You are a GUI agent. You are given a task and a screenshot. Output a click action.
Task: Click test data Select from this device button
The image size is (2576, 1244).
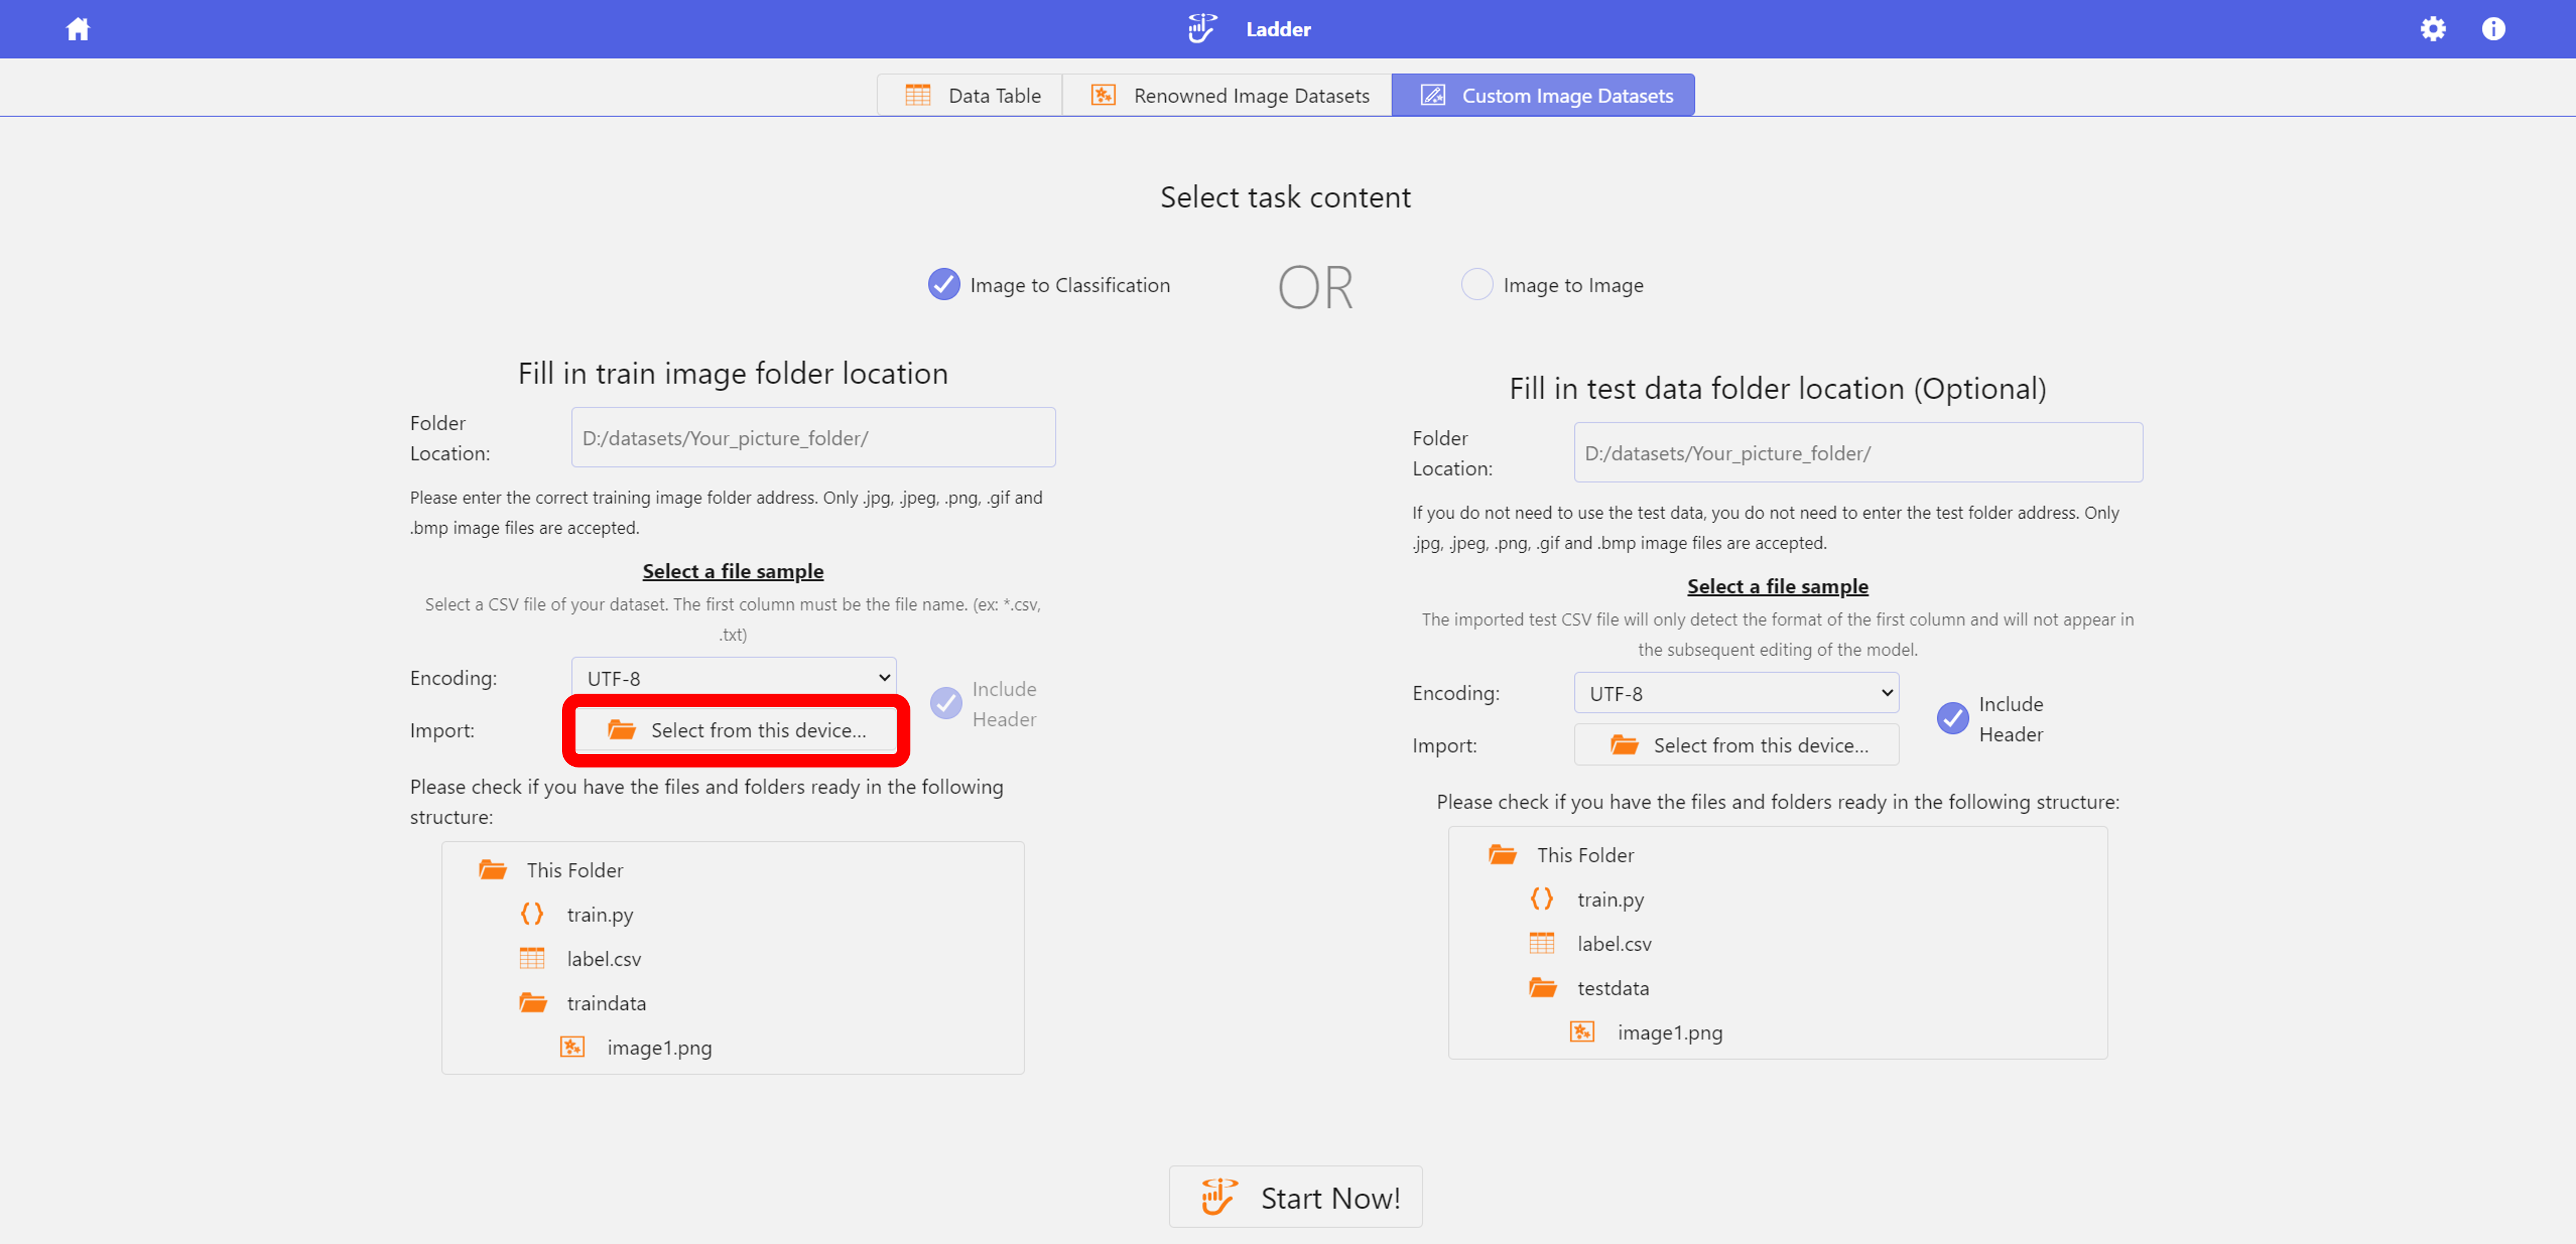1736,745
